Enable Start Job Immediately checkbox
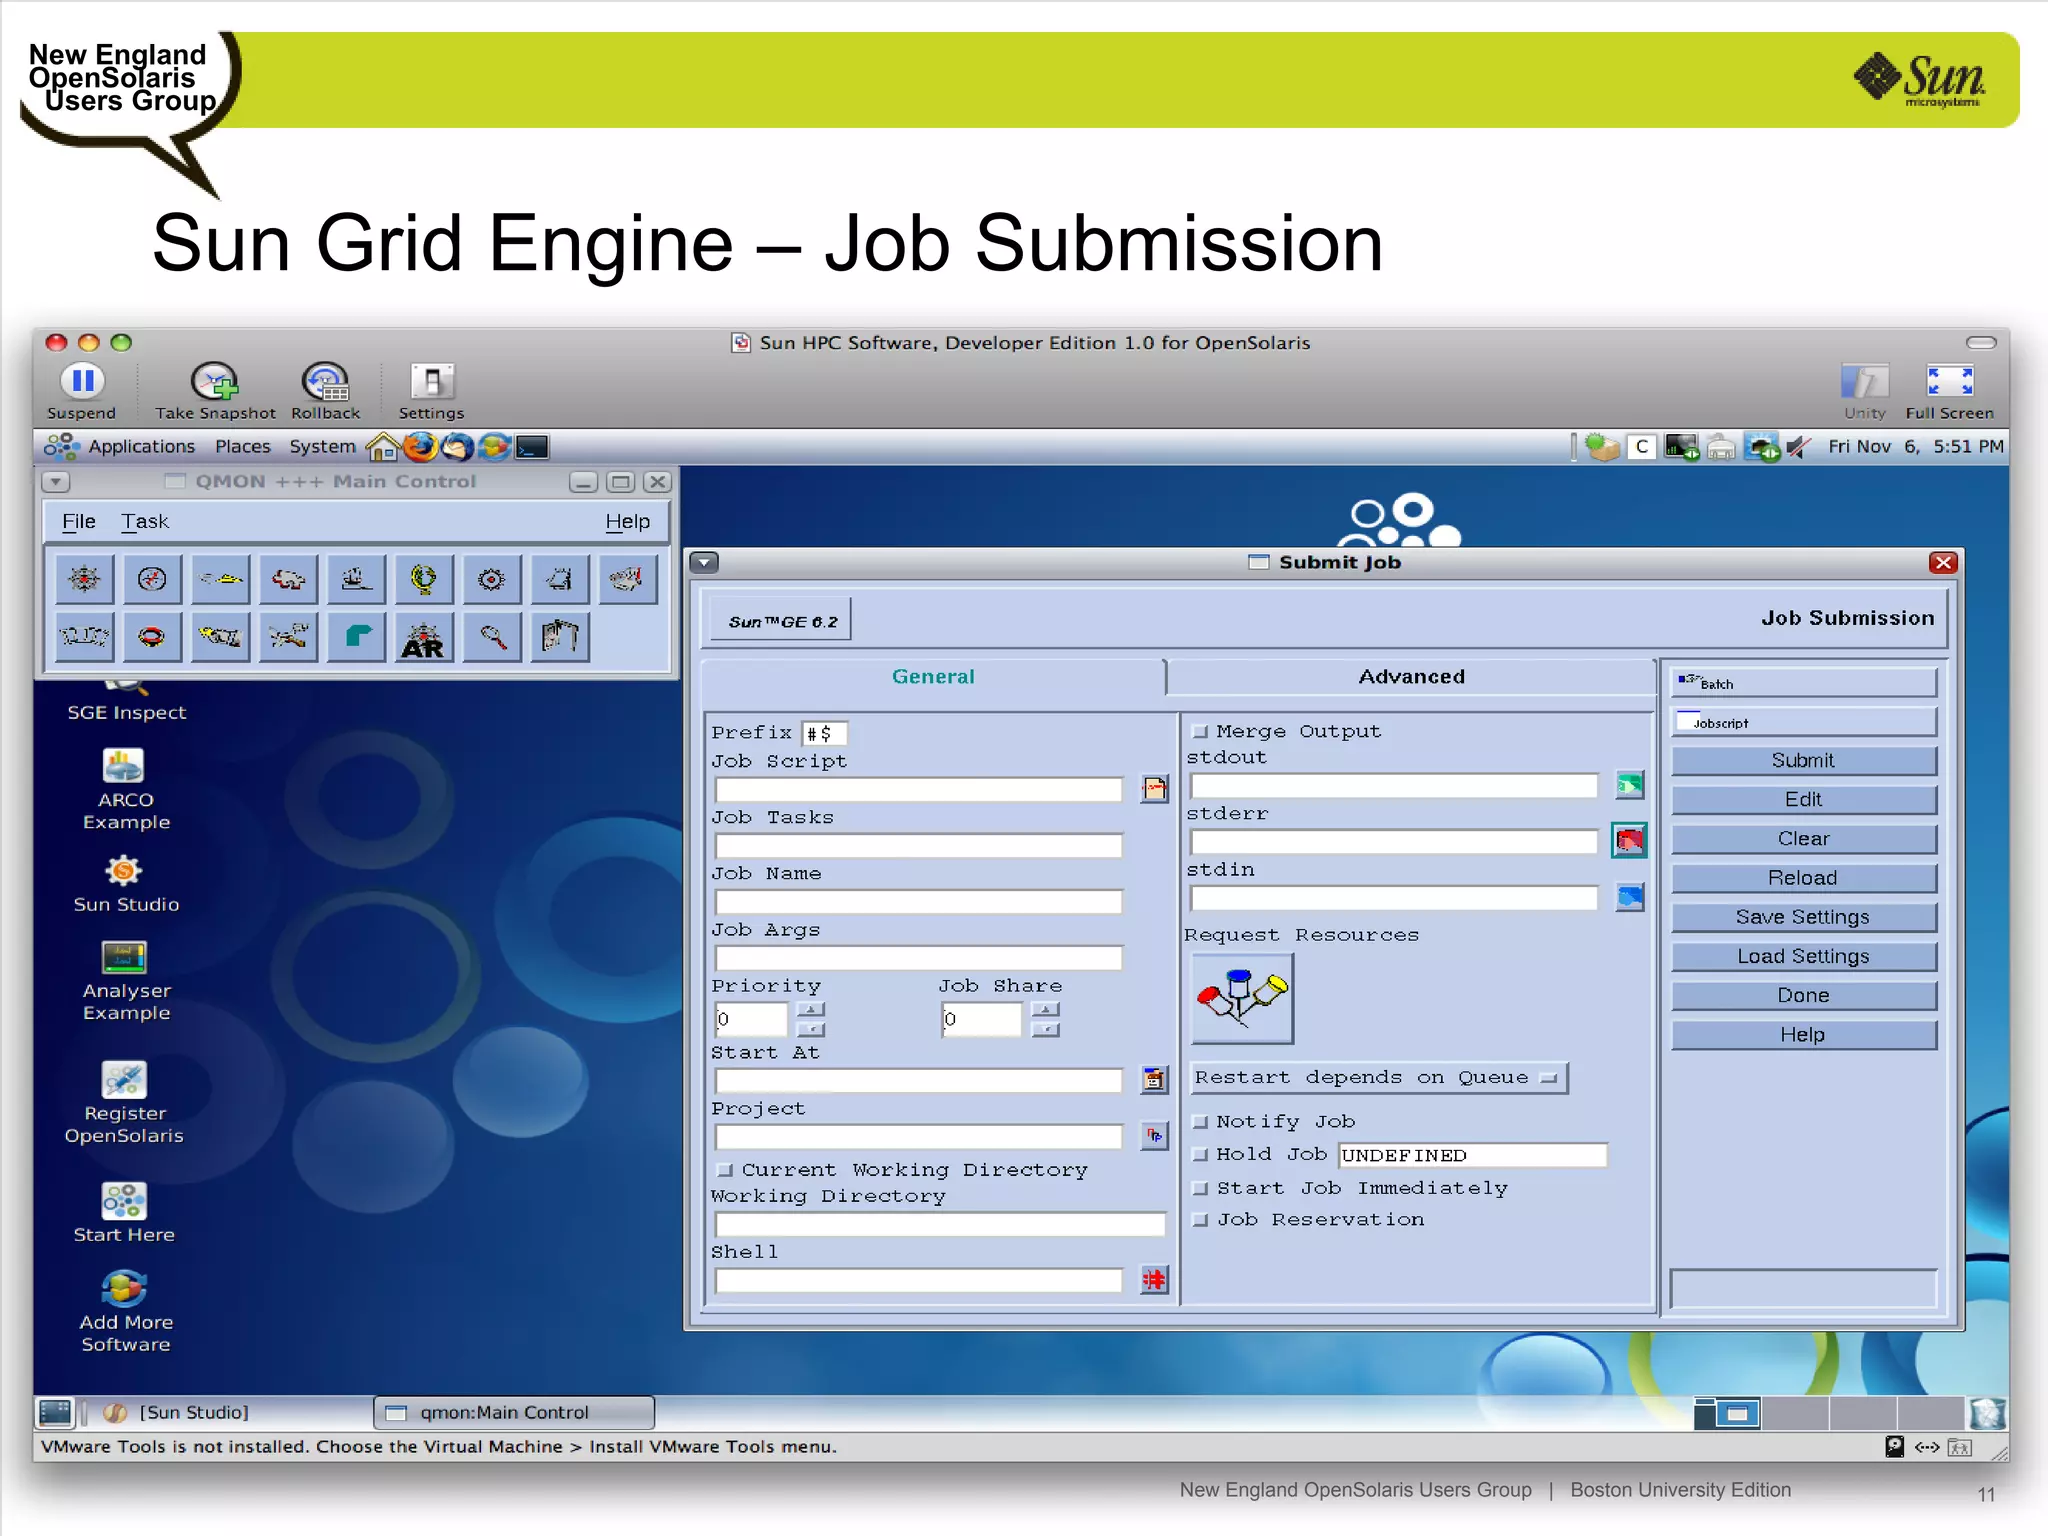The width and height of the screenshot is (2048, 1536). (x=1200, y=1189)
